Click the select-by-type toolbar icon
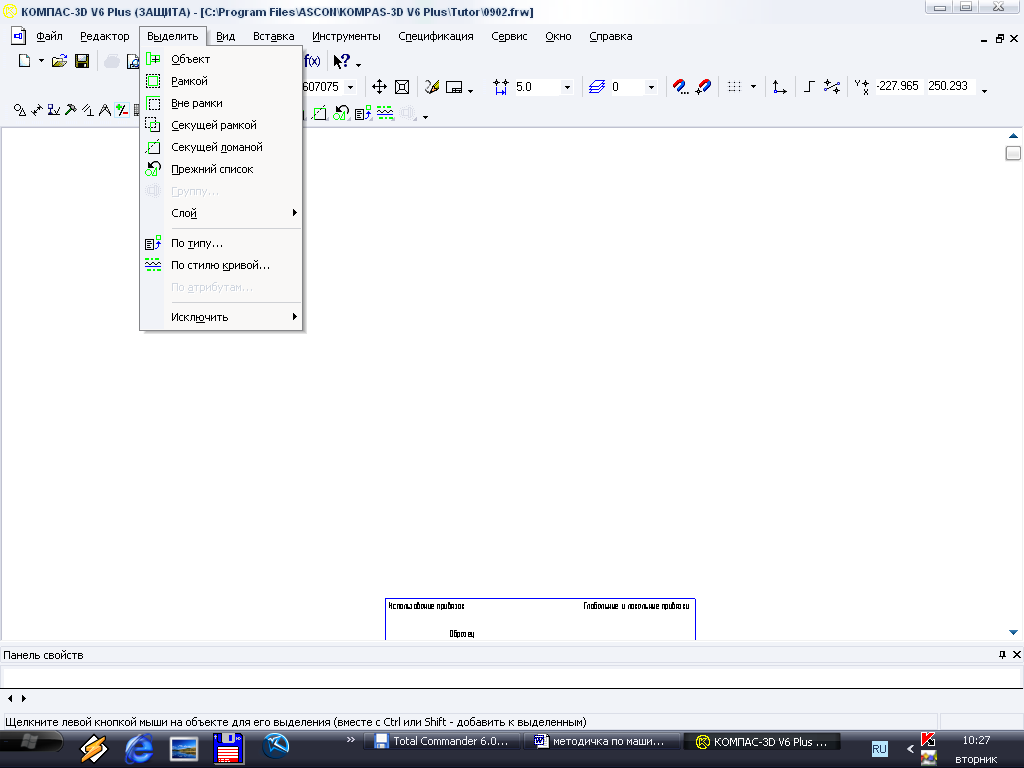The image size is (1024, 768). click(x=363, y=113)
